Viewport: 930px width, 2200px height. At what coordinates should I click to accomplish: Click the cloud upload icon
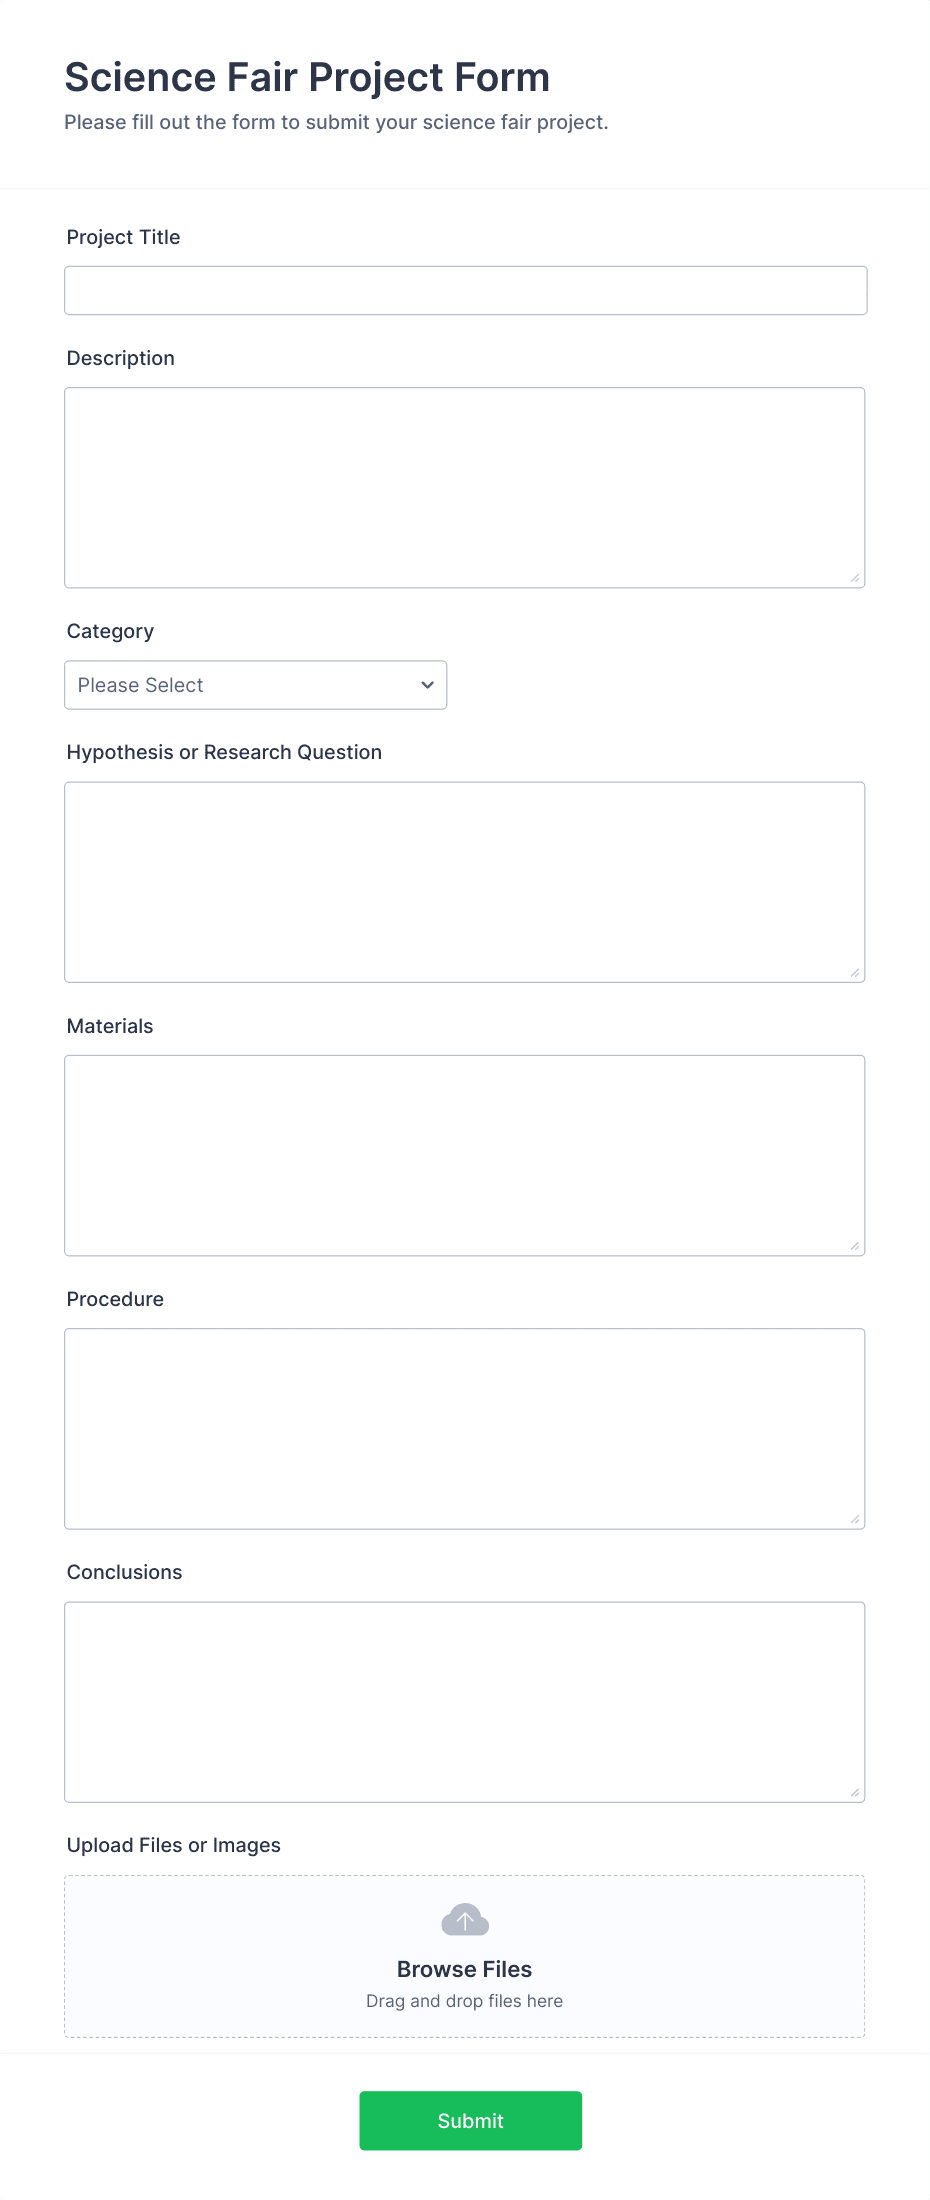tap(464, 1918)
